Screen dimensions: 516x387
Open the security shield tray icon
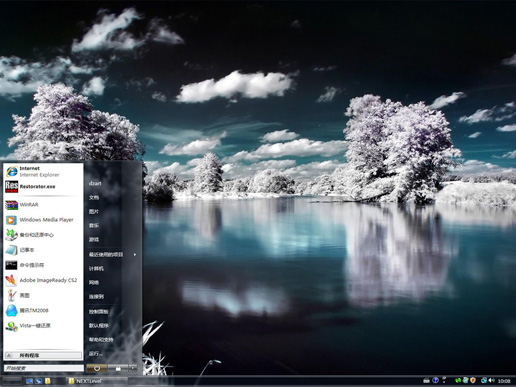(x=473, y=380)
